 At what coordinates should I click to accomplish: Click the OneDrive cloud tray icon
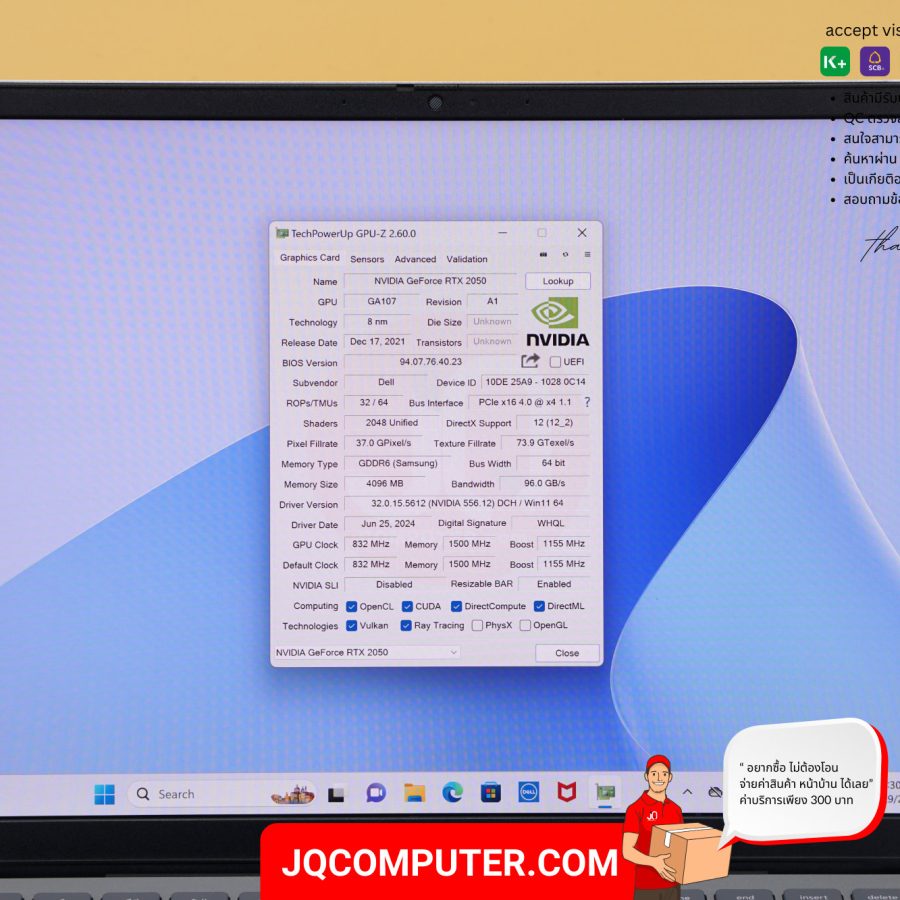click(x=715, y=792)
